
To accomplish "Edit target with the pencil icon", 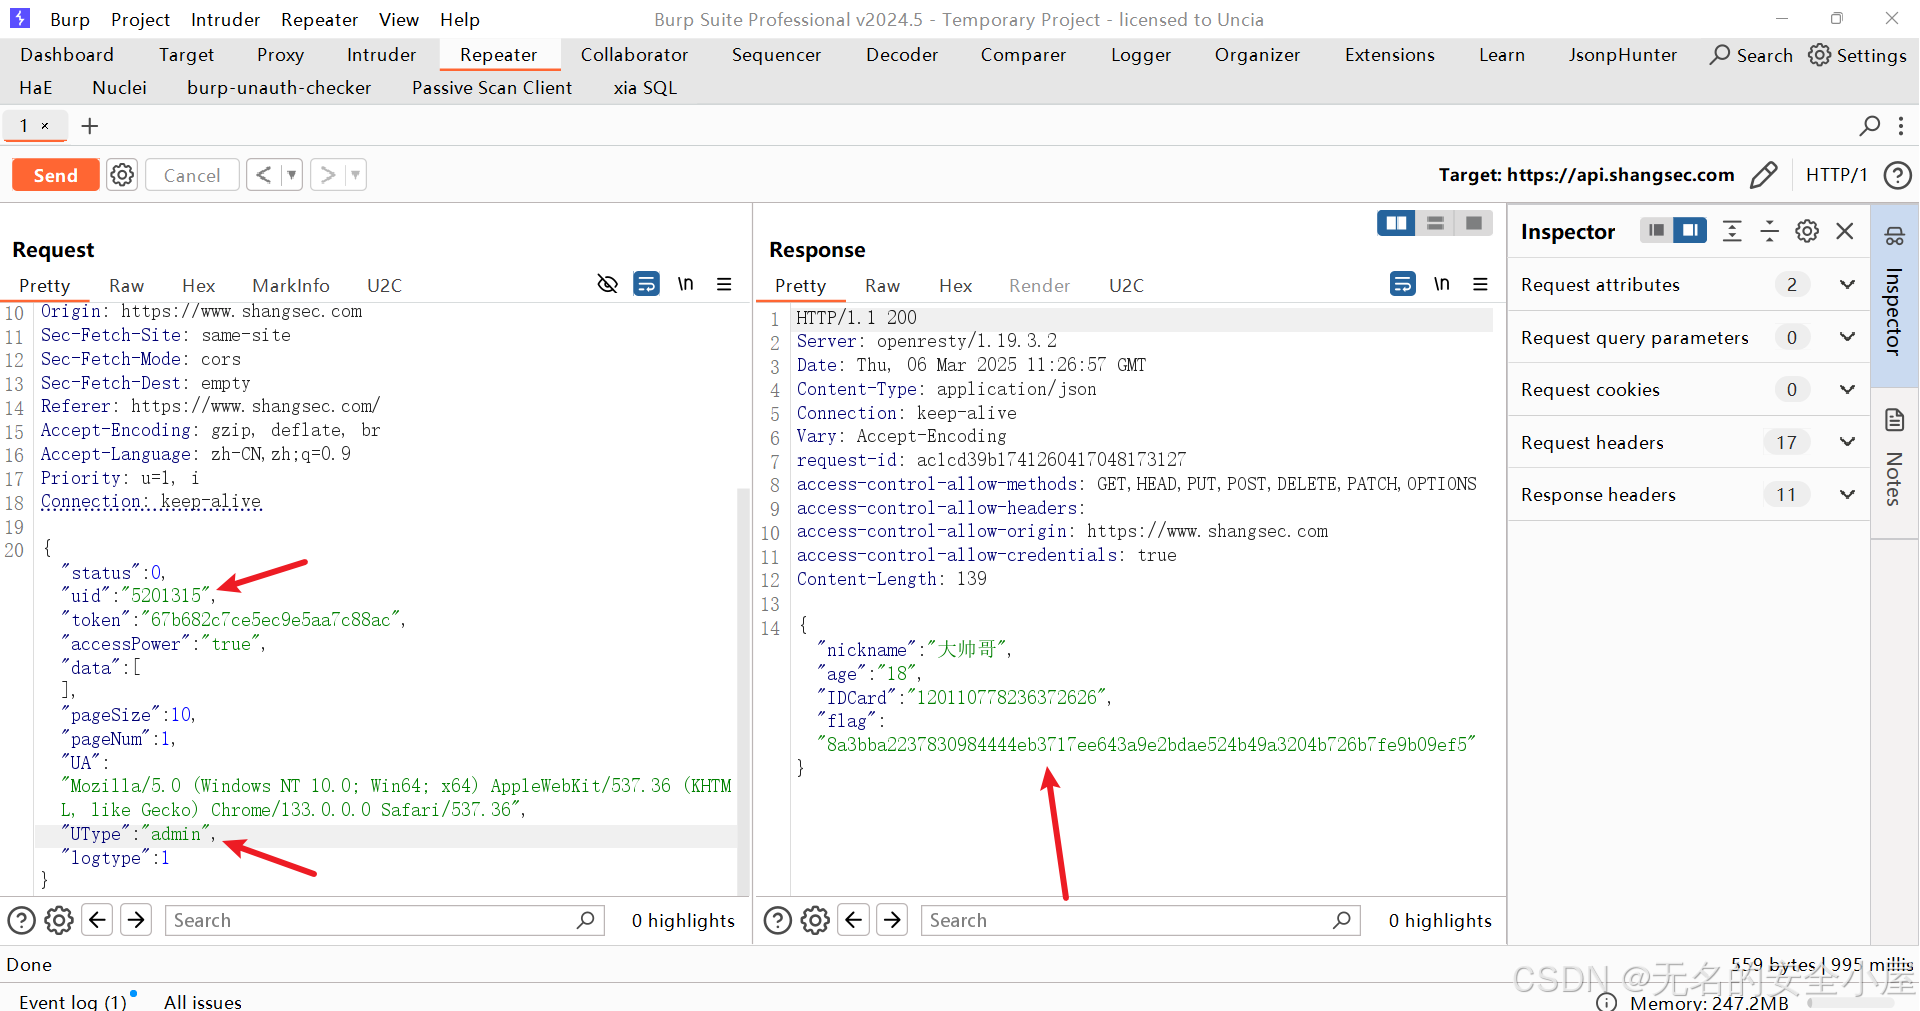I will point(1763,175).
